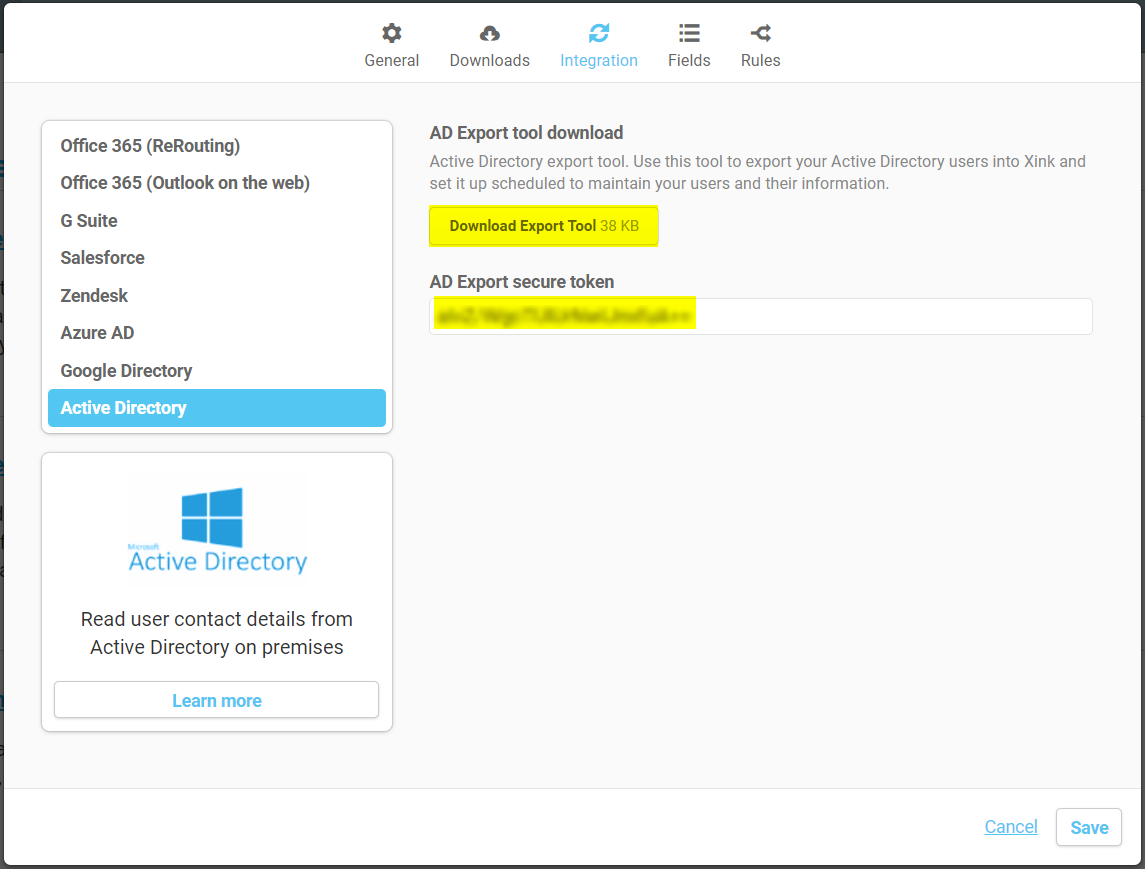This screenshot has height=869, width=1145.
Task: Click the AD Export tool download heading
Action: point(526,133)
